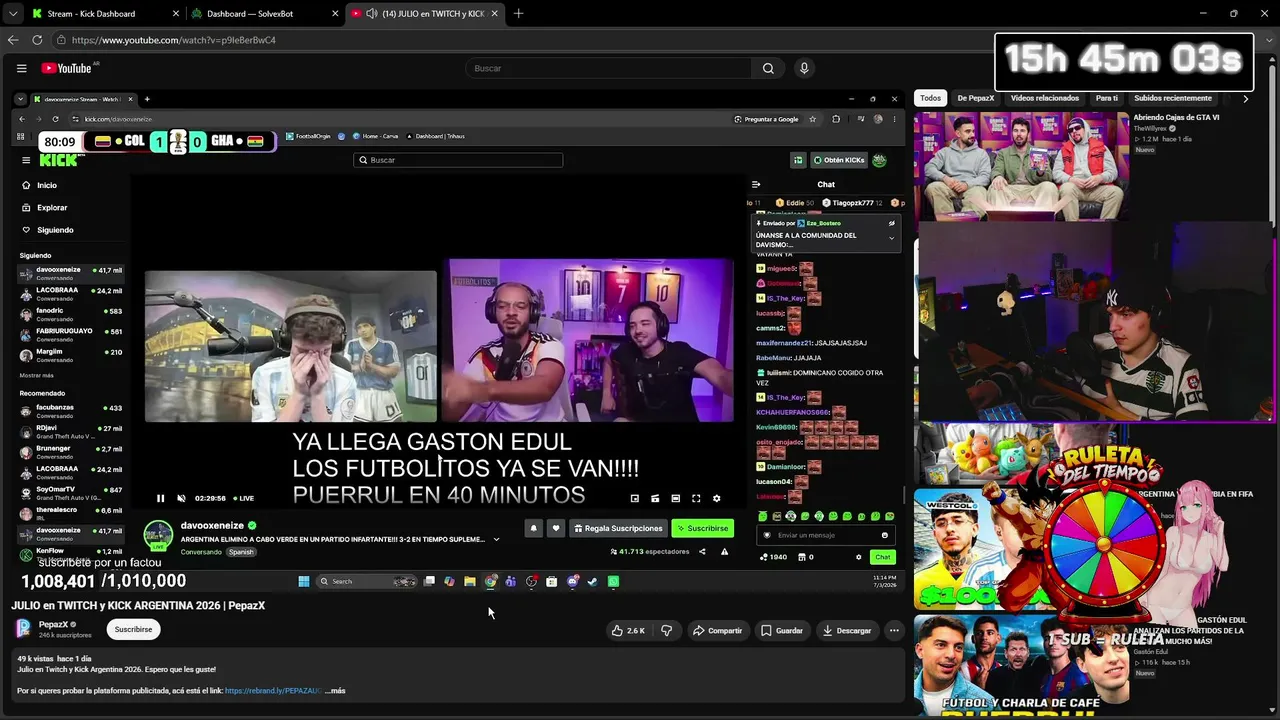This screenshot has width=1280, height=720.
Task: Like the video with the thumbs-up button
Action: 628,630
